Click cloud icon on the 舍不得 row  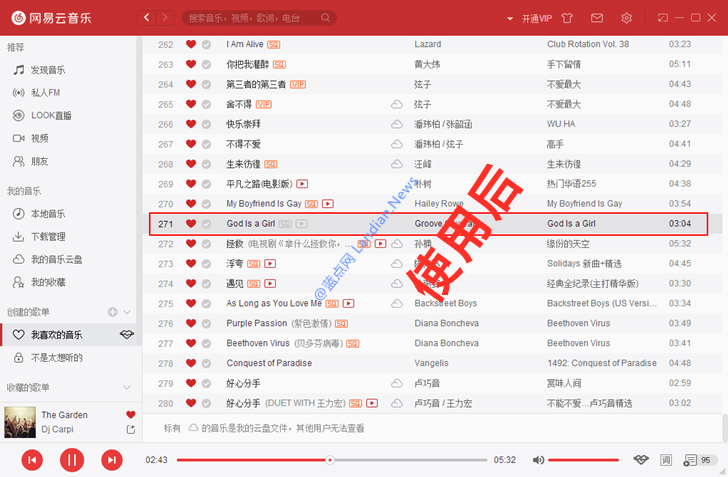point(397,104)
